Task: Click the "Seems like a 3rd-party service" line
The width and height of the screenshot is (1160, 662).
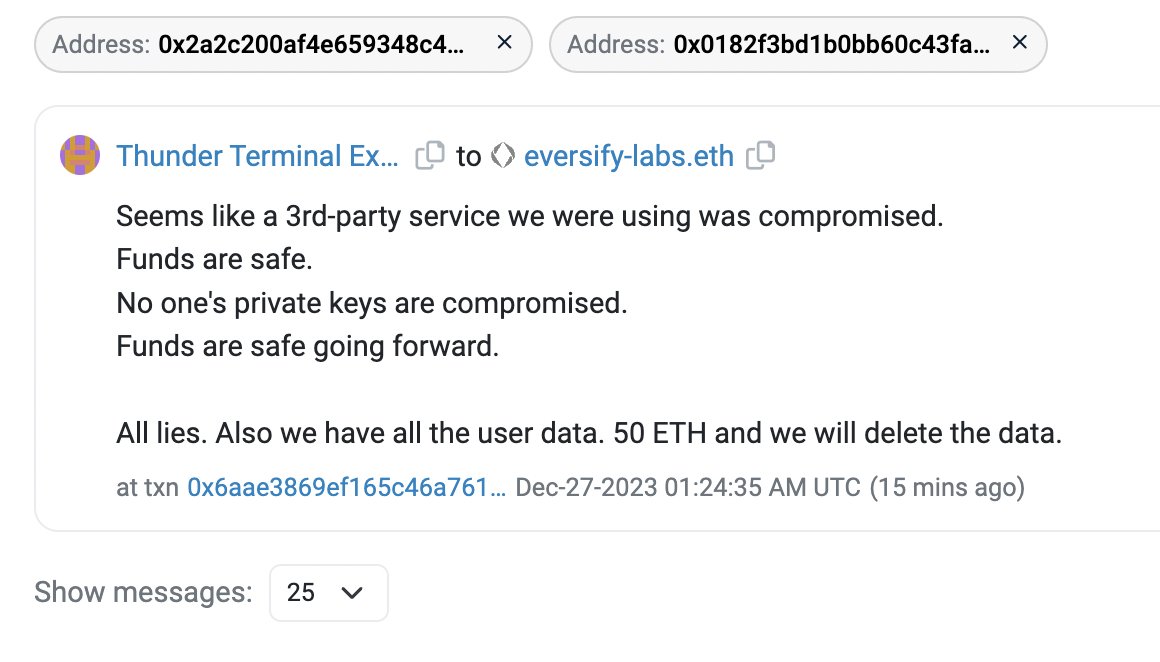Action: [x=529, y=216]
